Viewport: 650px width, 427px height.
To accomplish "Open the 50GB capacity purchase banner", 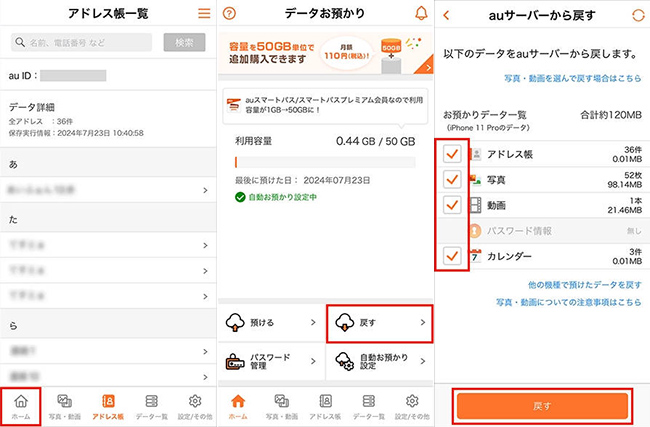I will 325,53.
